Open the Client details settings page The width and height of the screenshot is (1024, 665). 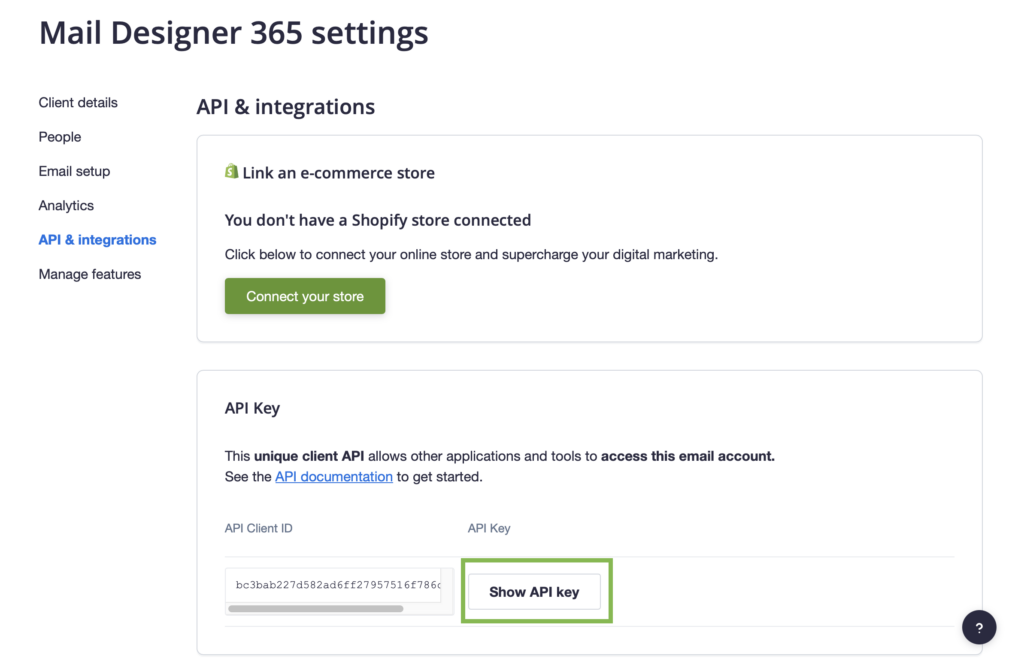(x=78, y=103)
